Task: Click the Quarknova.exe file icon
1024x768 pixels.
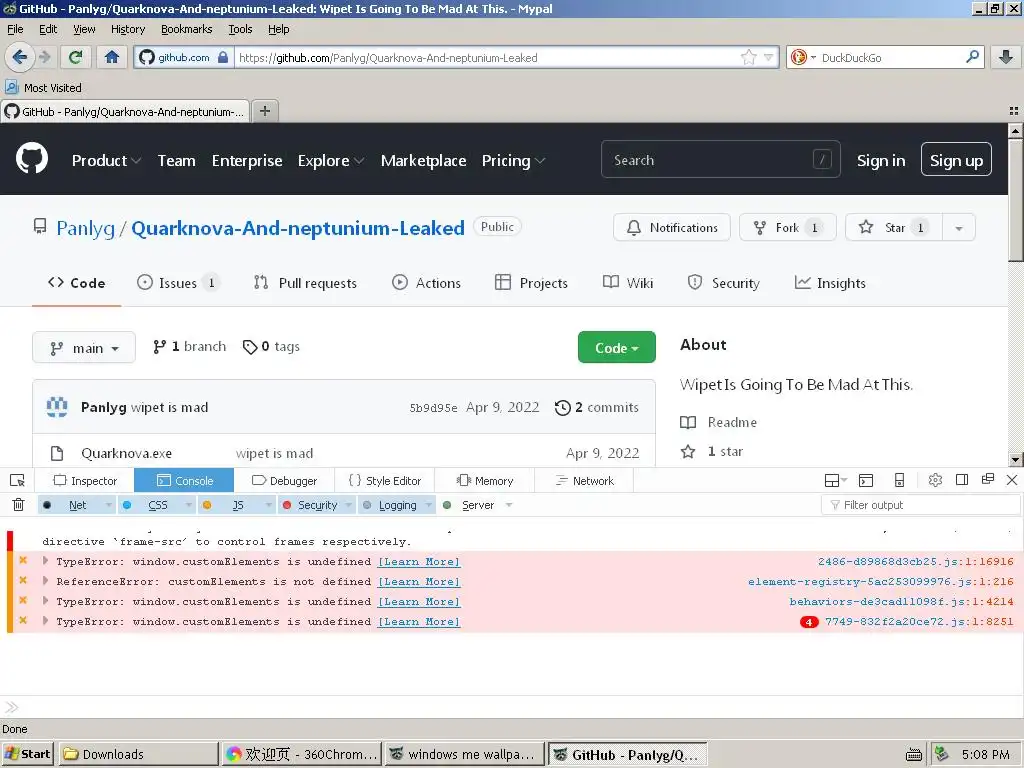Action: [x=57, y=453]
